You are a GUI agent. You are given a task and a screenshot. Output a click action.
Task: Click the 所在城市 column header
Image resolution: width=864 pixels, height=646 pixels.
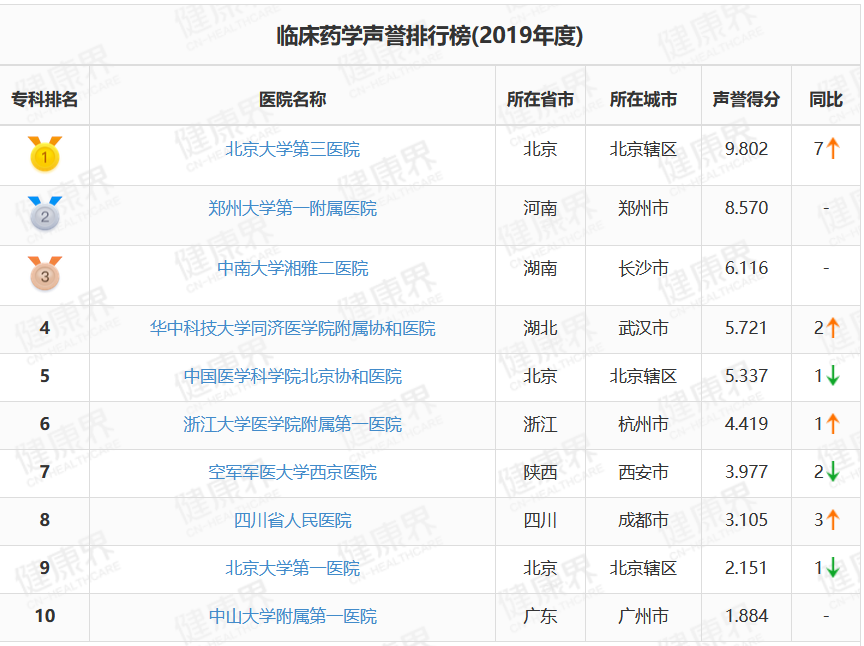(x=643, y=99)
